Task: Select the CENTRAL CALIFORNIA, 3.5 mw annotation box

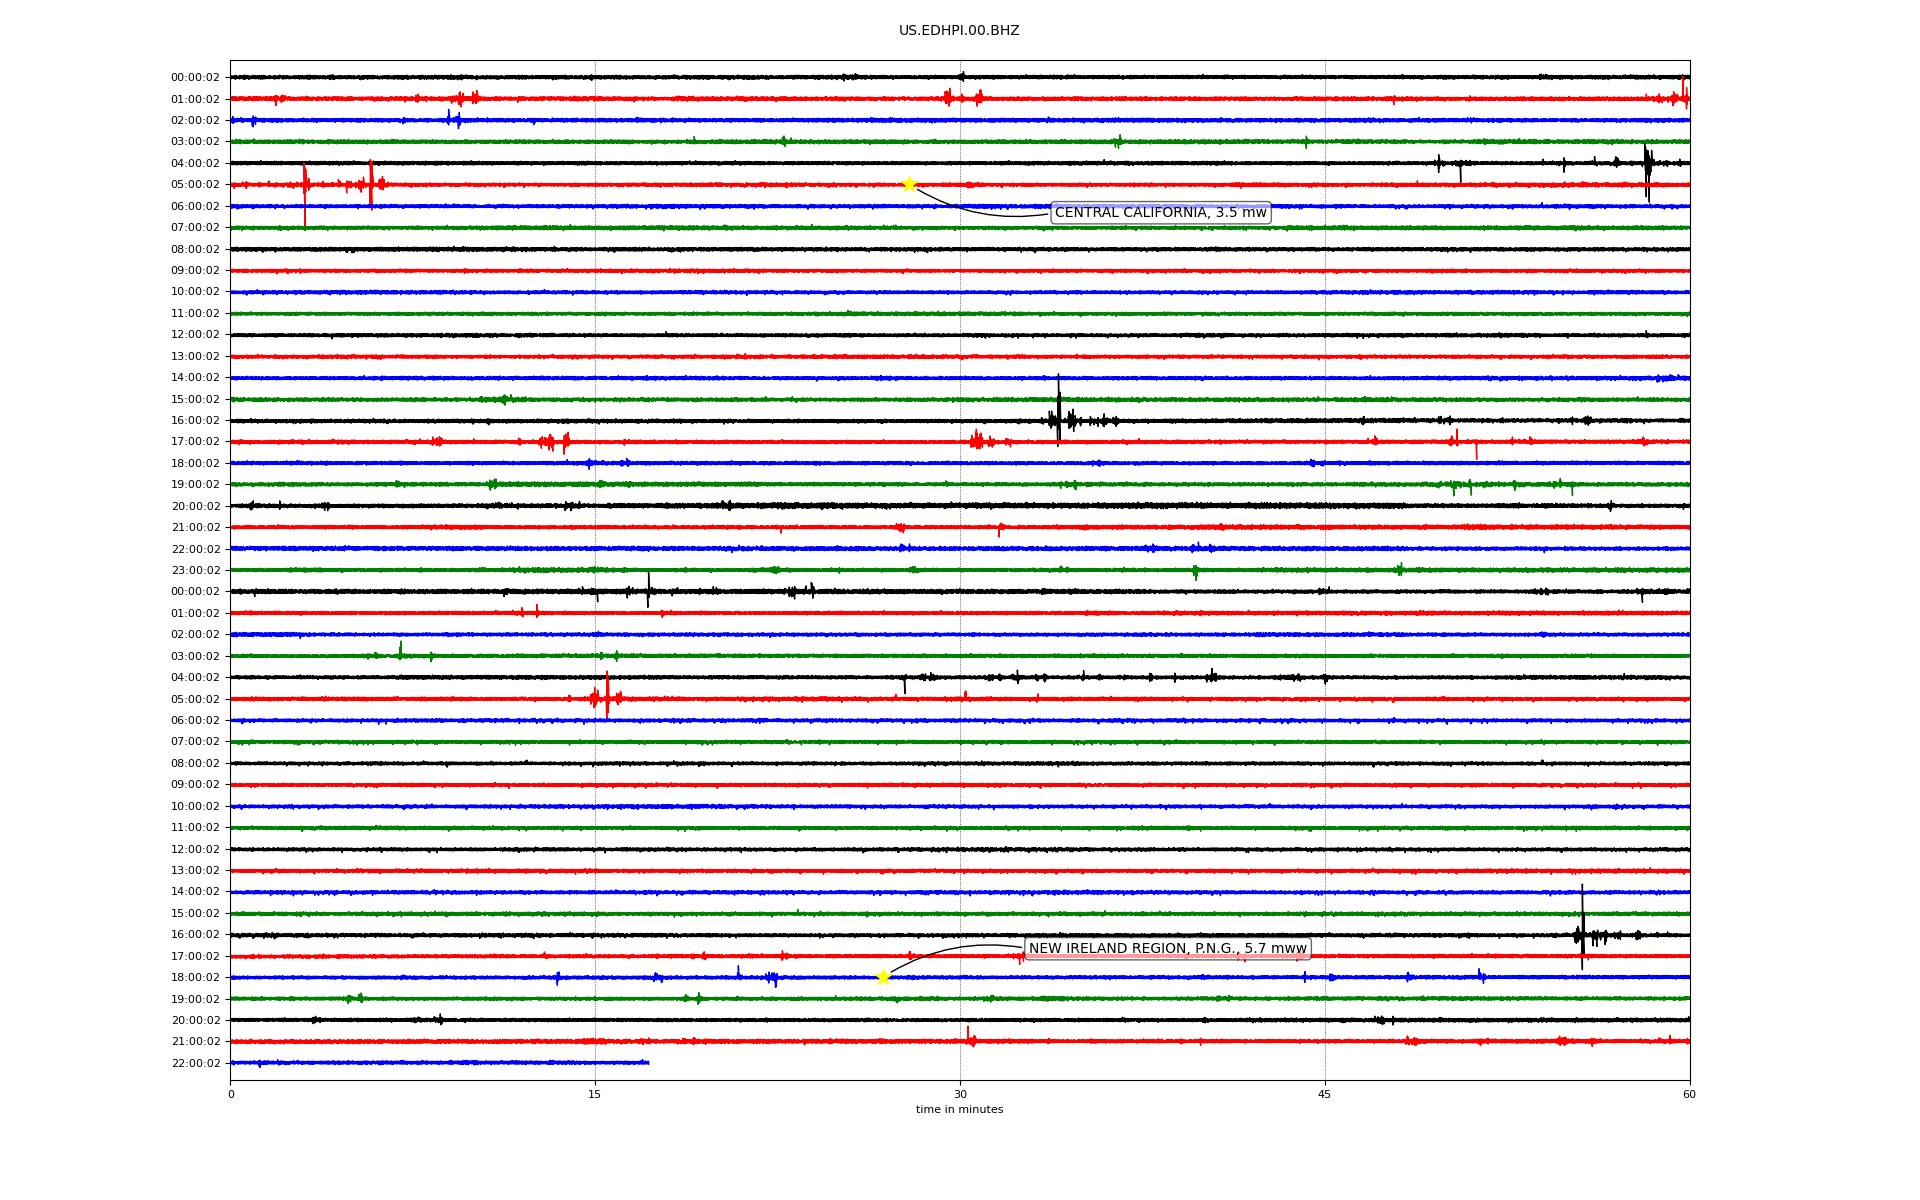Action: 1160,212
